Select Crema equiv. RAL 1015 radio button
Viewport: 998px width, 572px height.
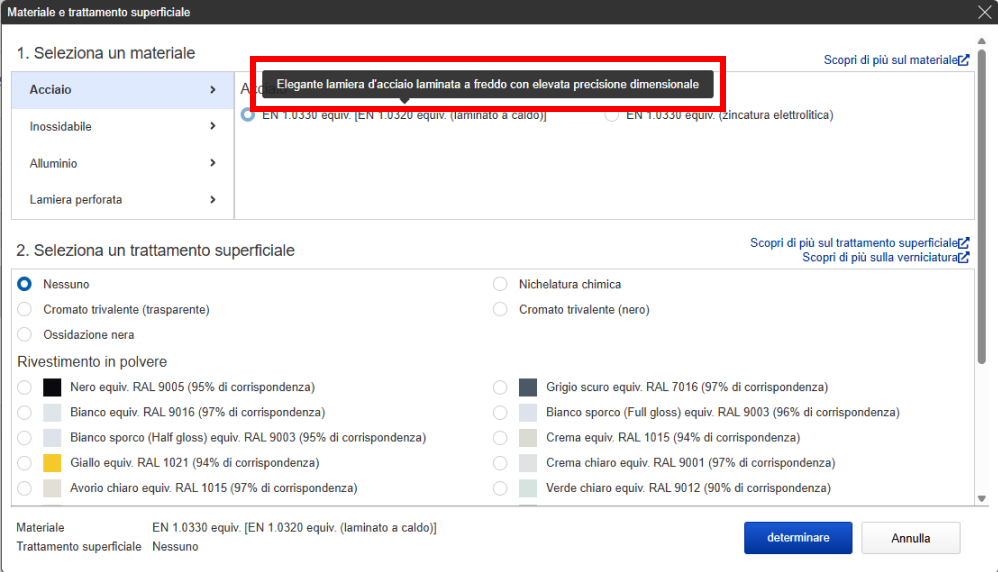[500, 438]
